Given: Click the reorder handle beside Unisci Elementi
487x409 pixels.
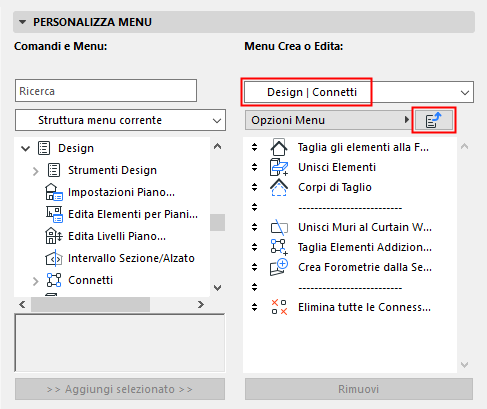Looking at the screenshot, I should pos(255,167).
